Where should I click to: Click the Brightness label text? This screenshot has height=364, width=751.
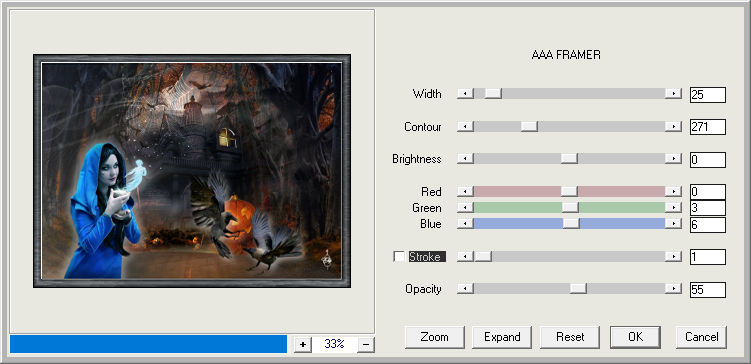pos(416,159)
